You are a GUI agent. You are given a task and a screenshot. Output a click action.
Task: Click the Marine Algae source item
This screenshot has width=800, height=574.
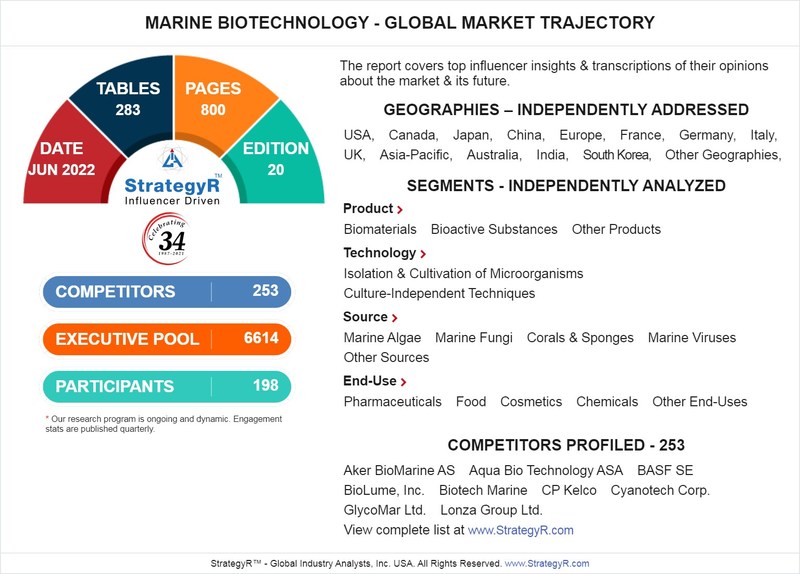click(382, 338)
